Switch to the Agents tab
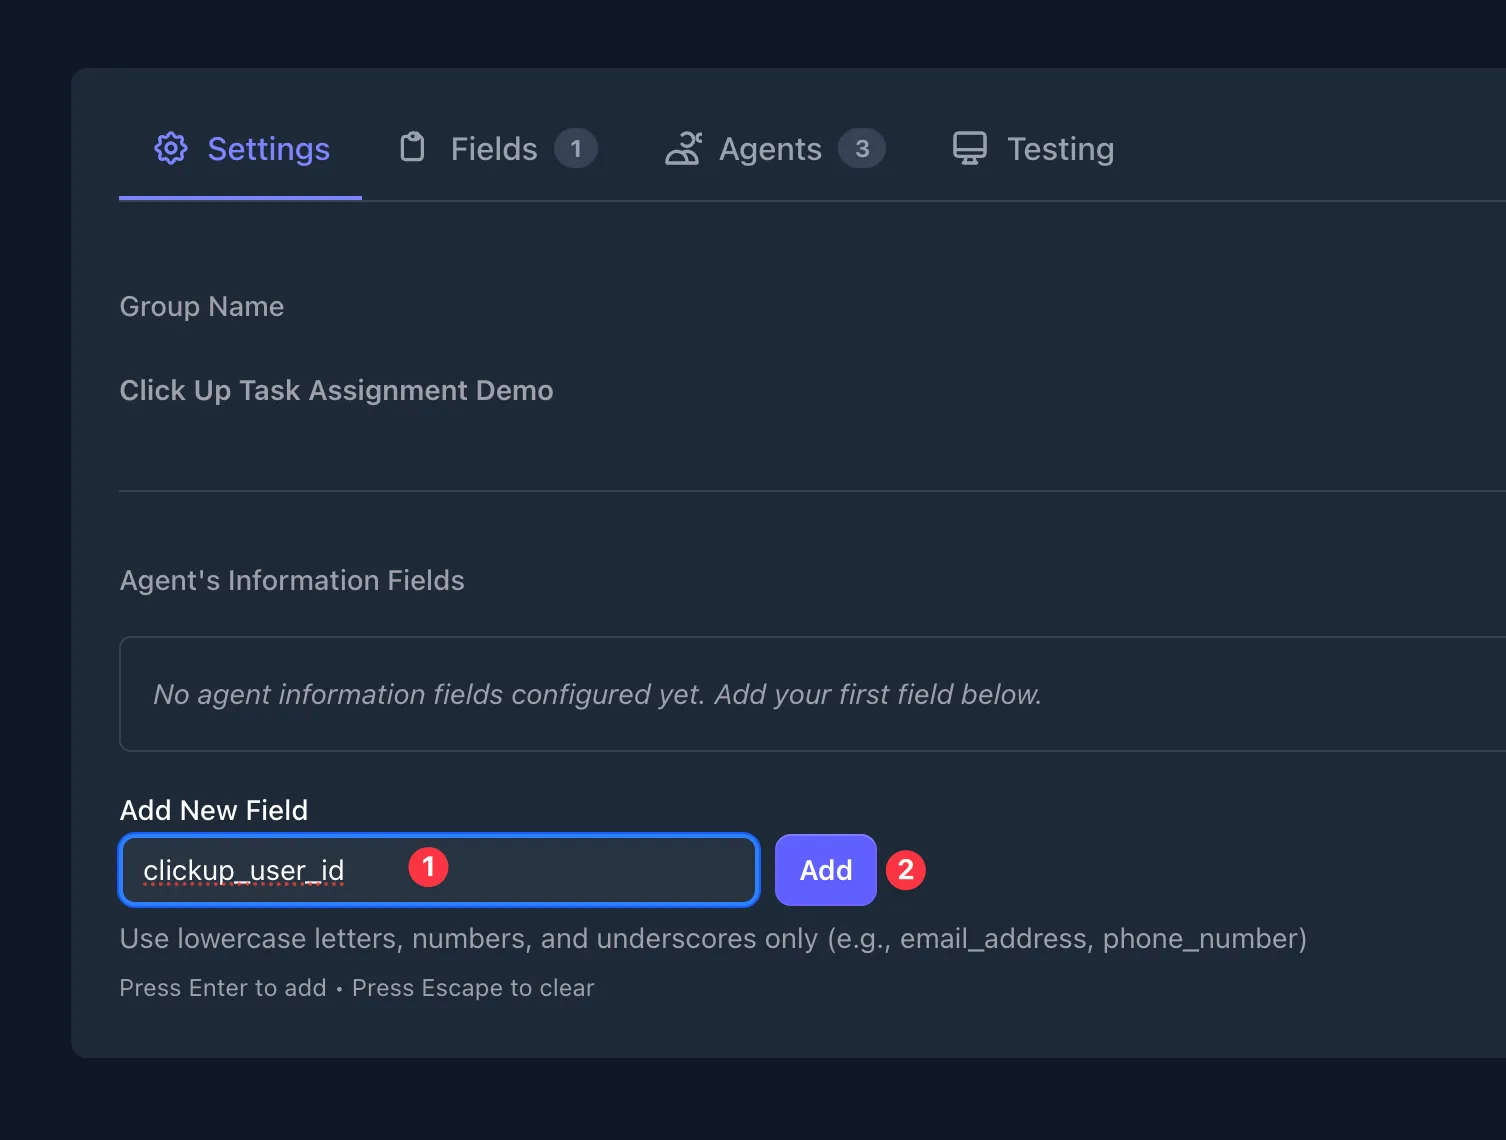The image size is (1506, 1140). pos(770,148)
